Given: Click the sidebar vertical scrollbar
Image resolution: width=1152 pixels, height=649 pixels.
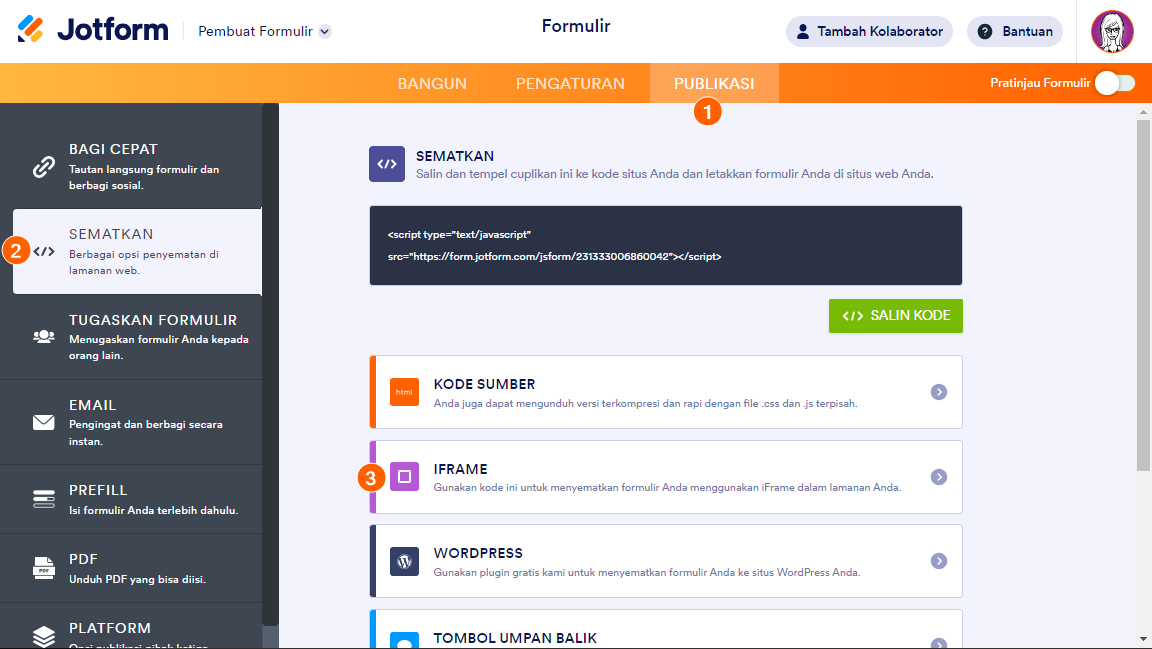Looking at the screenshot, I should tap(270, 365).
